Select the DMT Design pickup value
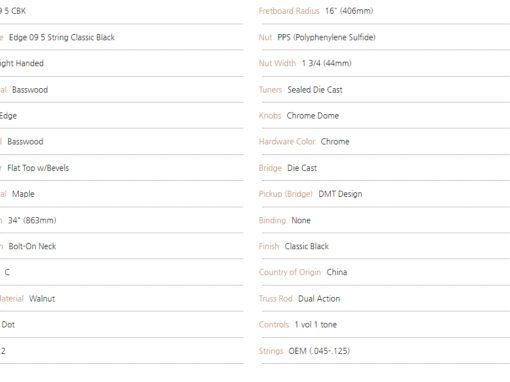510x382 pixels. coord(340,194)
